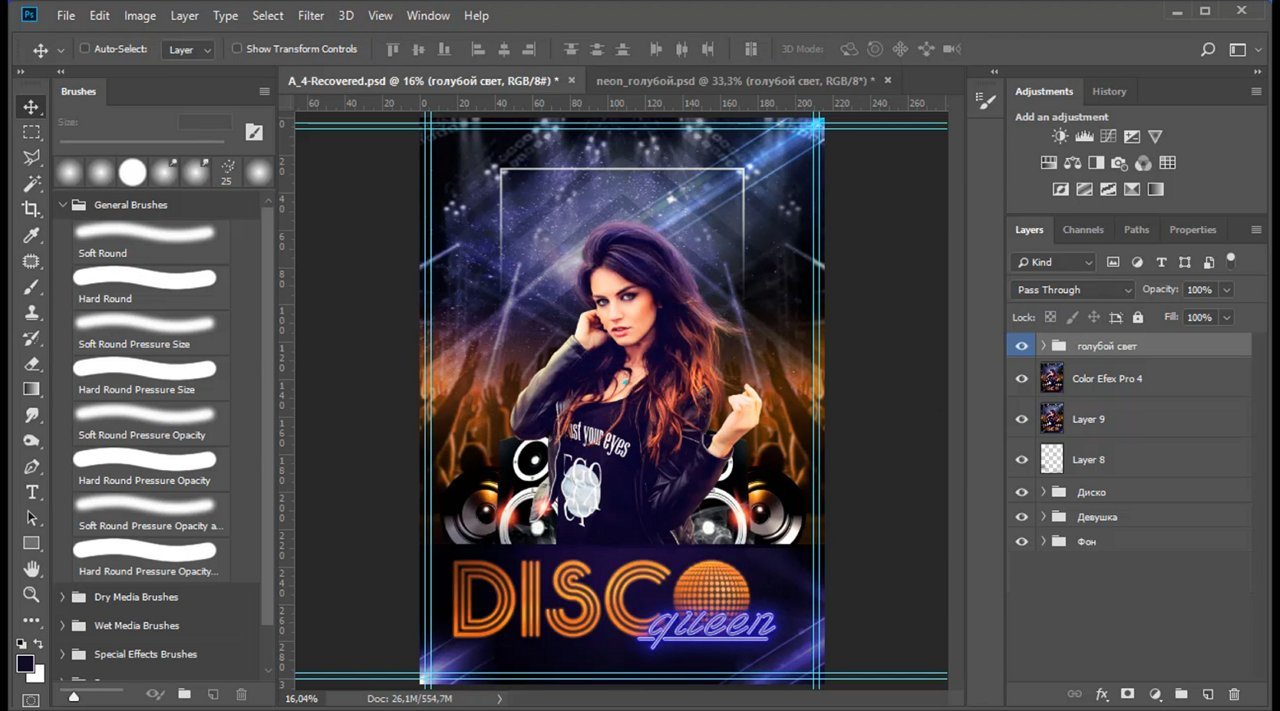The image size is (1280, 711).
Task: Select the Crop tool
Action: pos(31,209)
